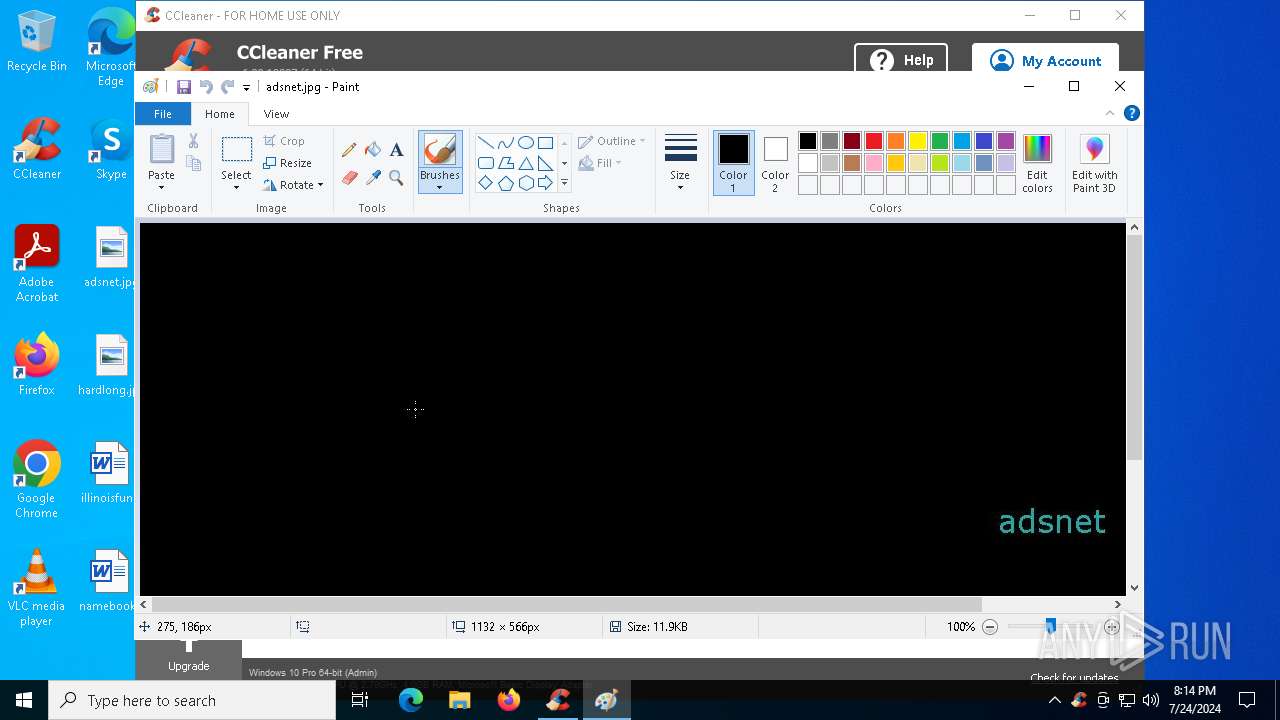1280x720 pixels.
Task: Pick the green color swatch
Action: click(x=940, y=141)
